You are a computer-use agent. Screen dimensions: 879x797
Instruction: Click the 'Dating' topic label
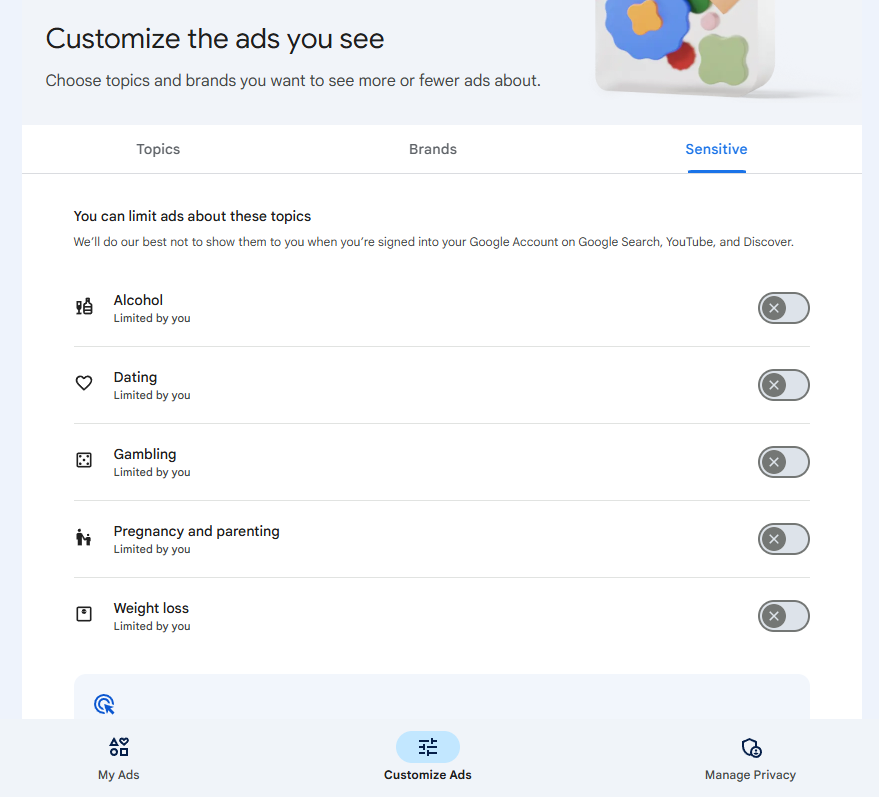click(135, 377)
